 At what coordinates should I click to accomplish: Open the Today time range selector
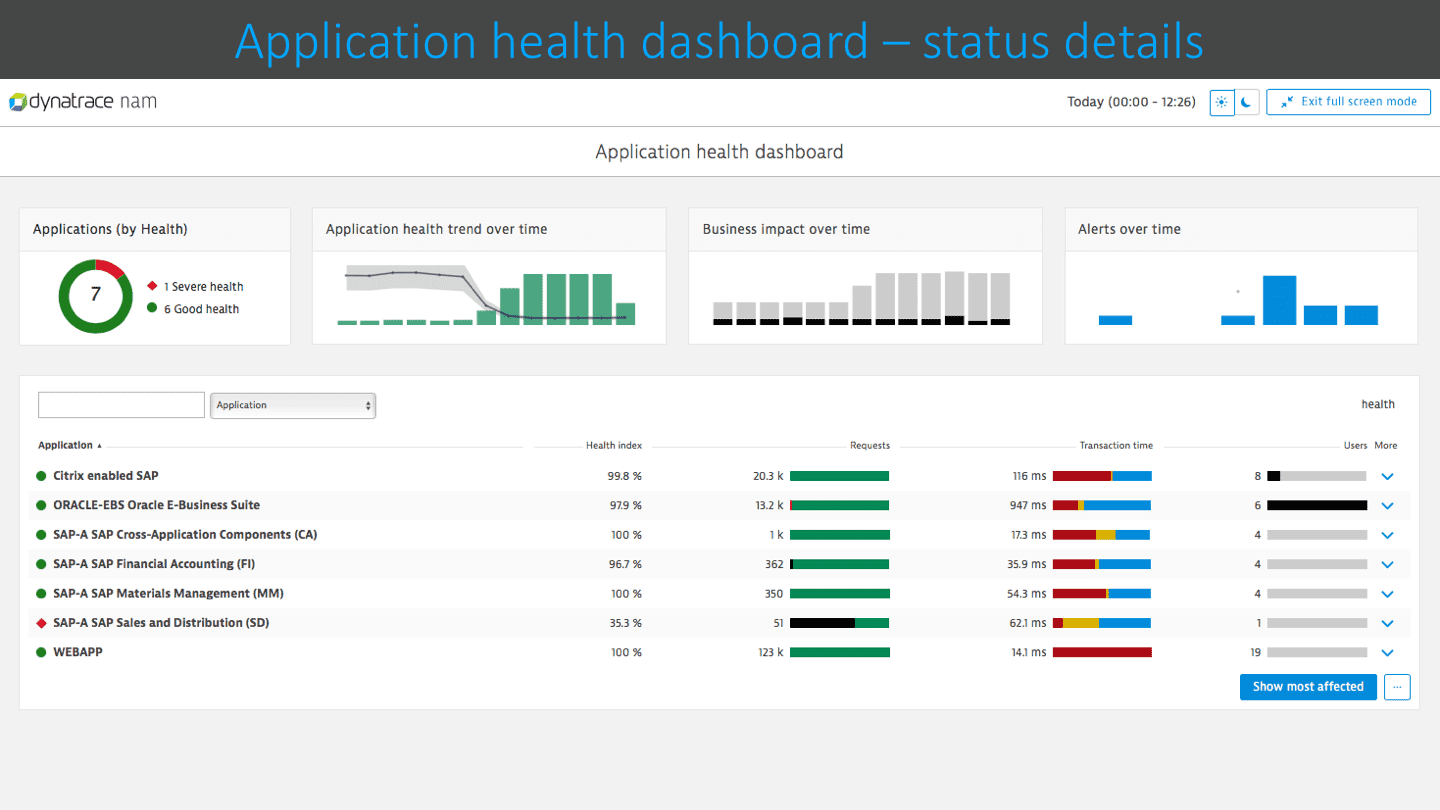point(1131,102)
